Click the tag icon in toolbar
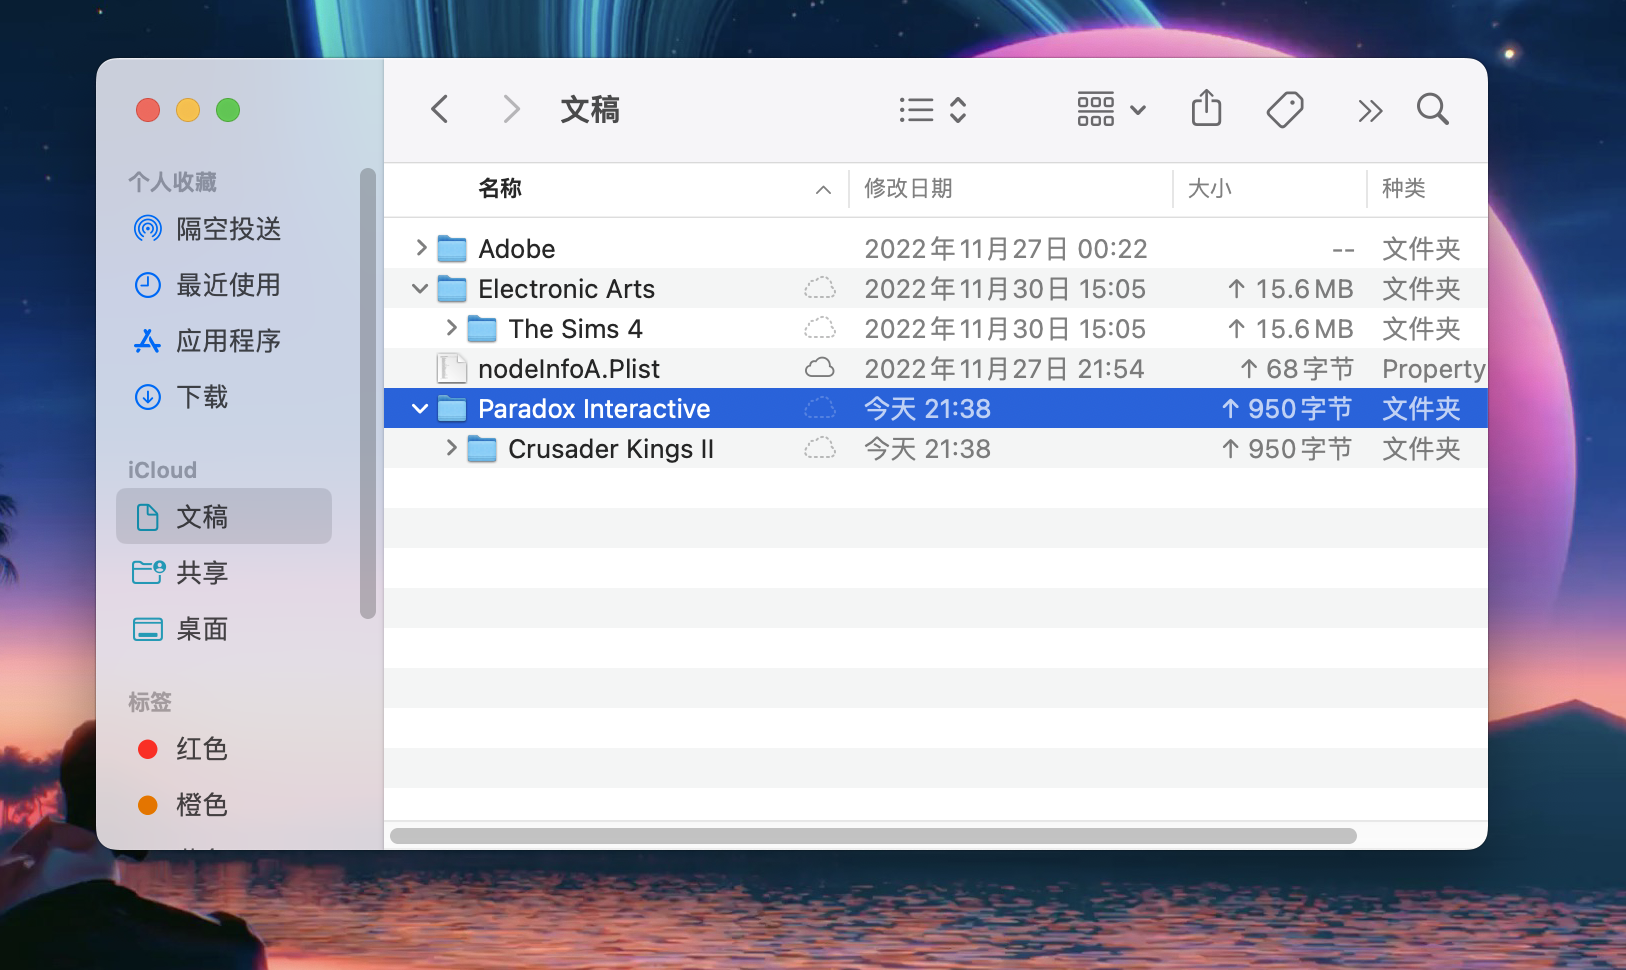The image size is (1626, 970). click(x=1285, y=109)
